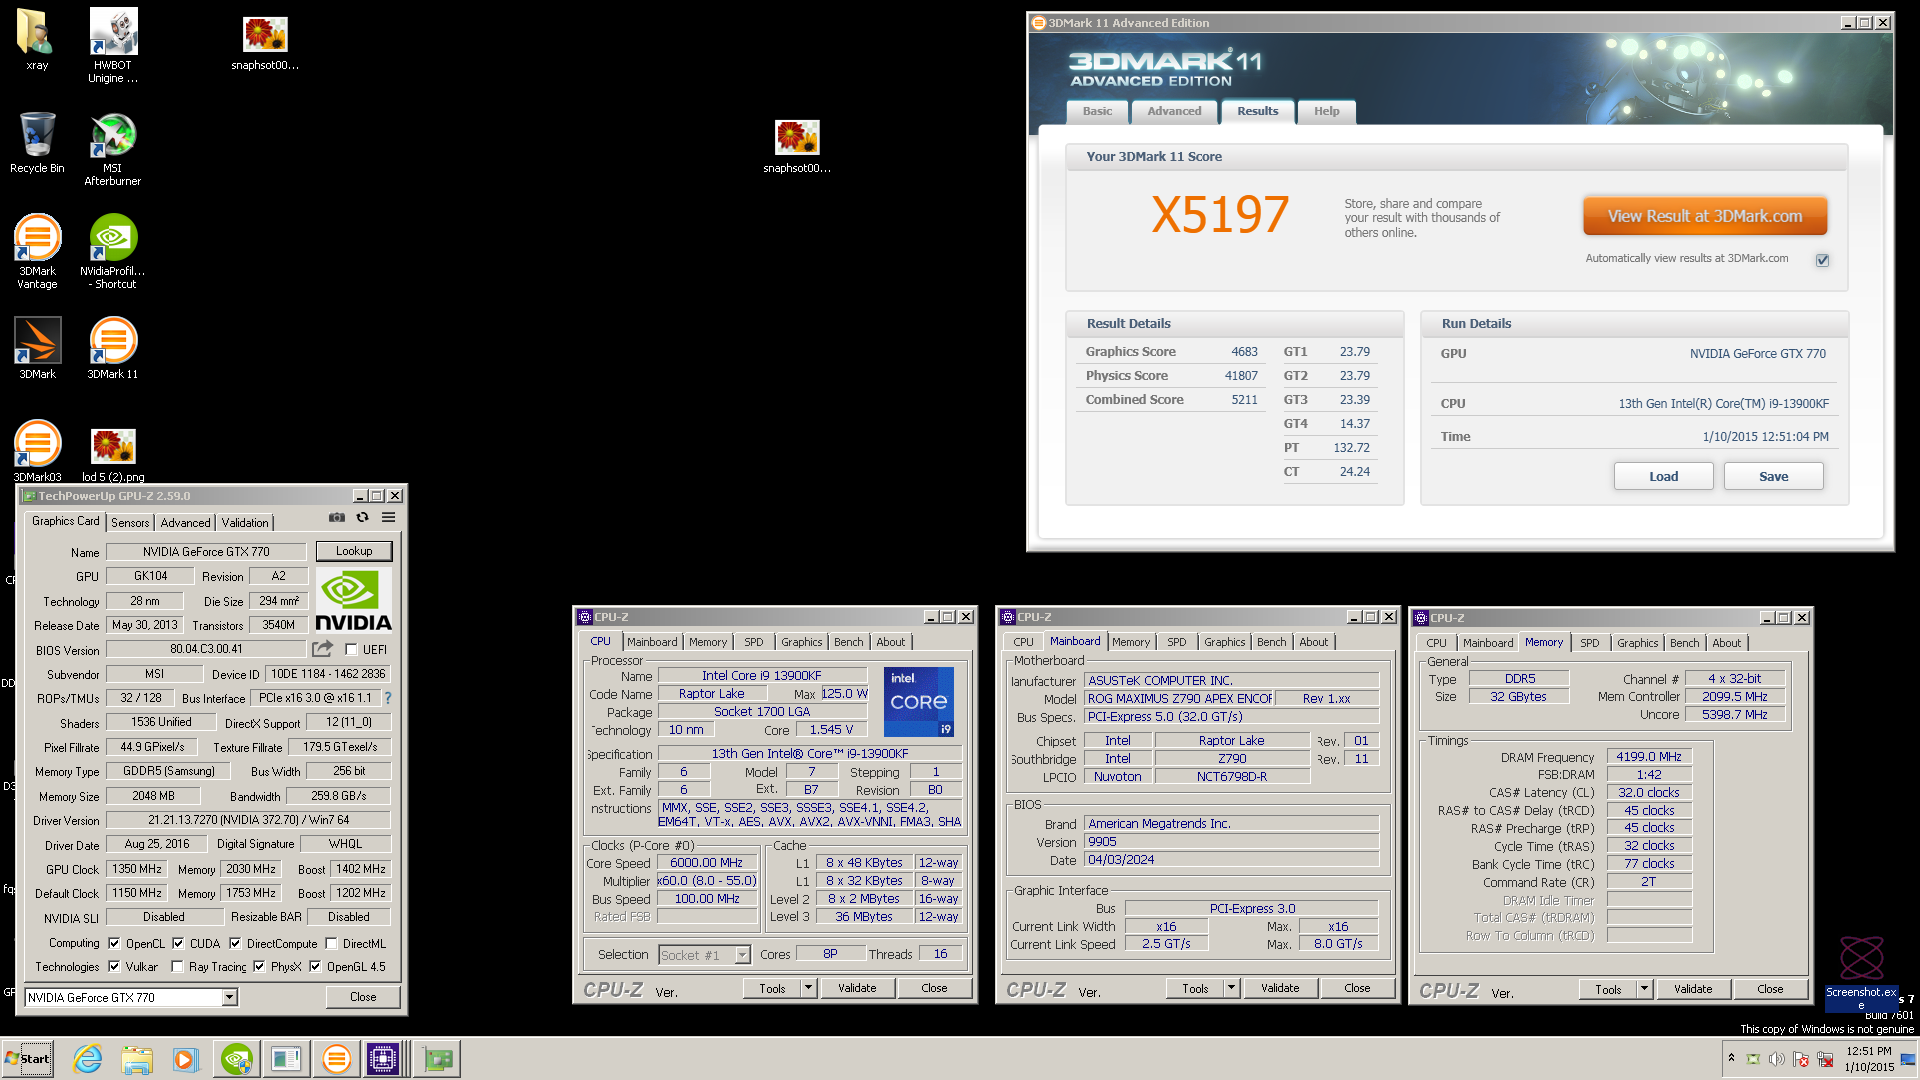1920x1080 pixels.
Task: Toggle Ray Tracing checkbox
Action: (177, 966)
